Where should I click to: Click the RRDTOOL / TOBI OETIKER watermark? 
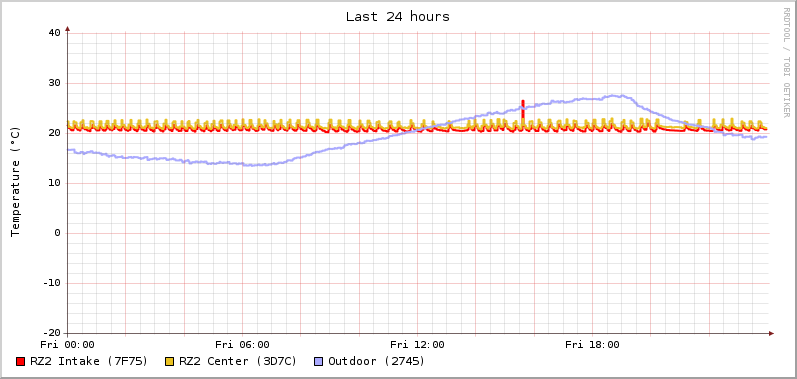pyautogui.click(x=786, y=62)
